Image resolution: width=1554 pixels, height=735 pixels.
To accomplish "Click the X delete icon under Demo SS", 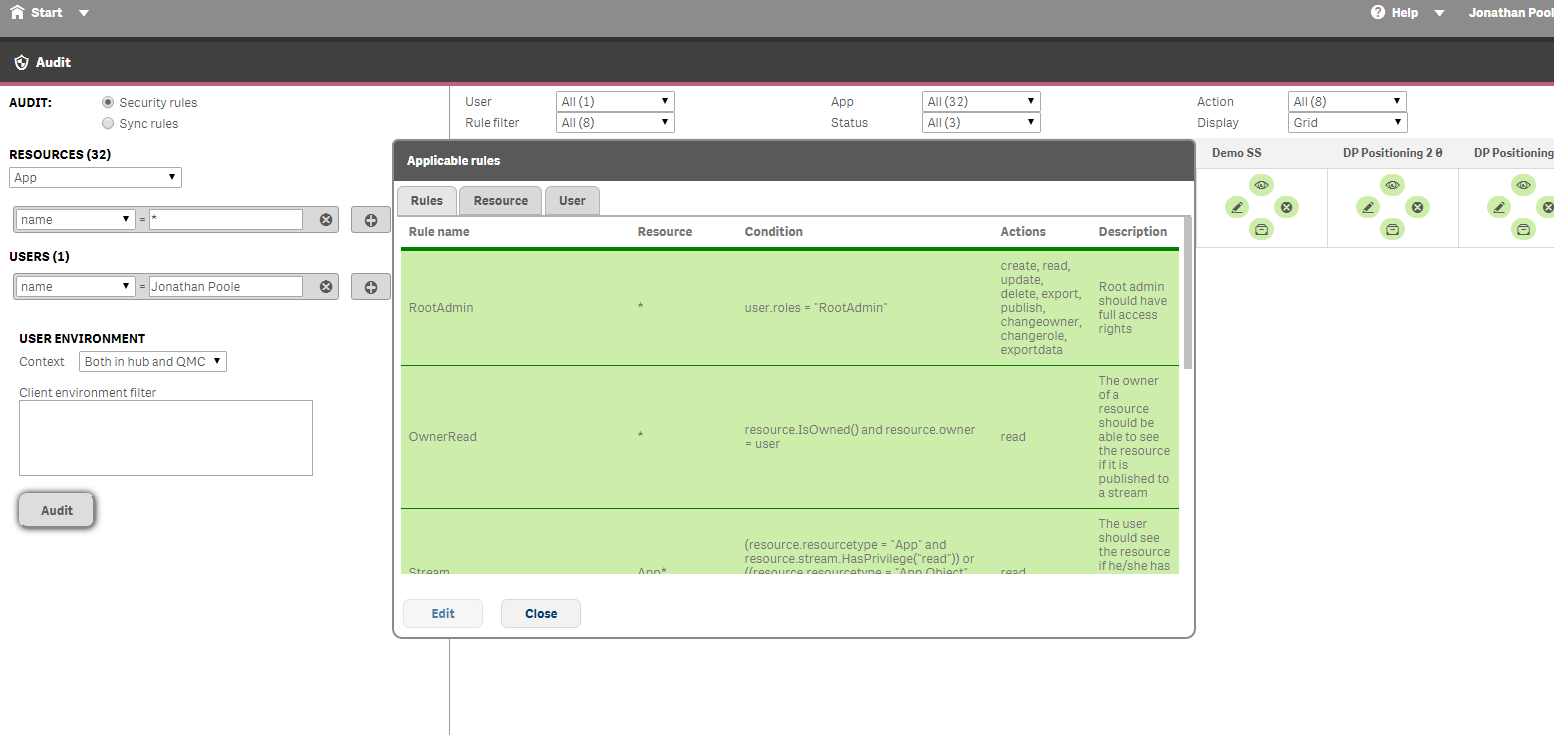I will tap(1287, 207).
